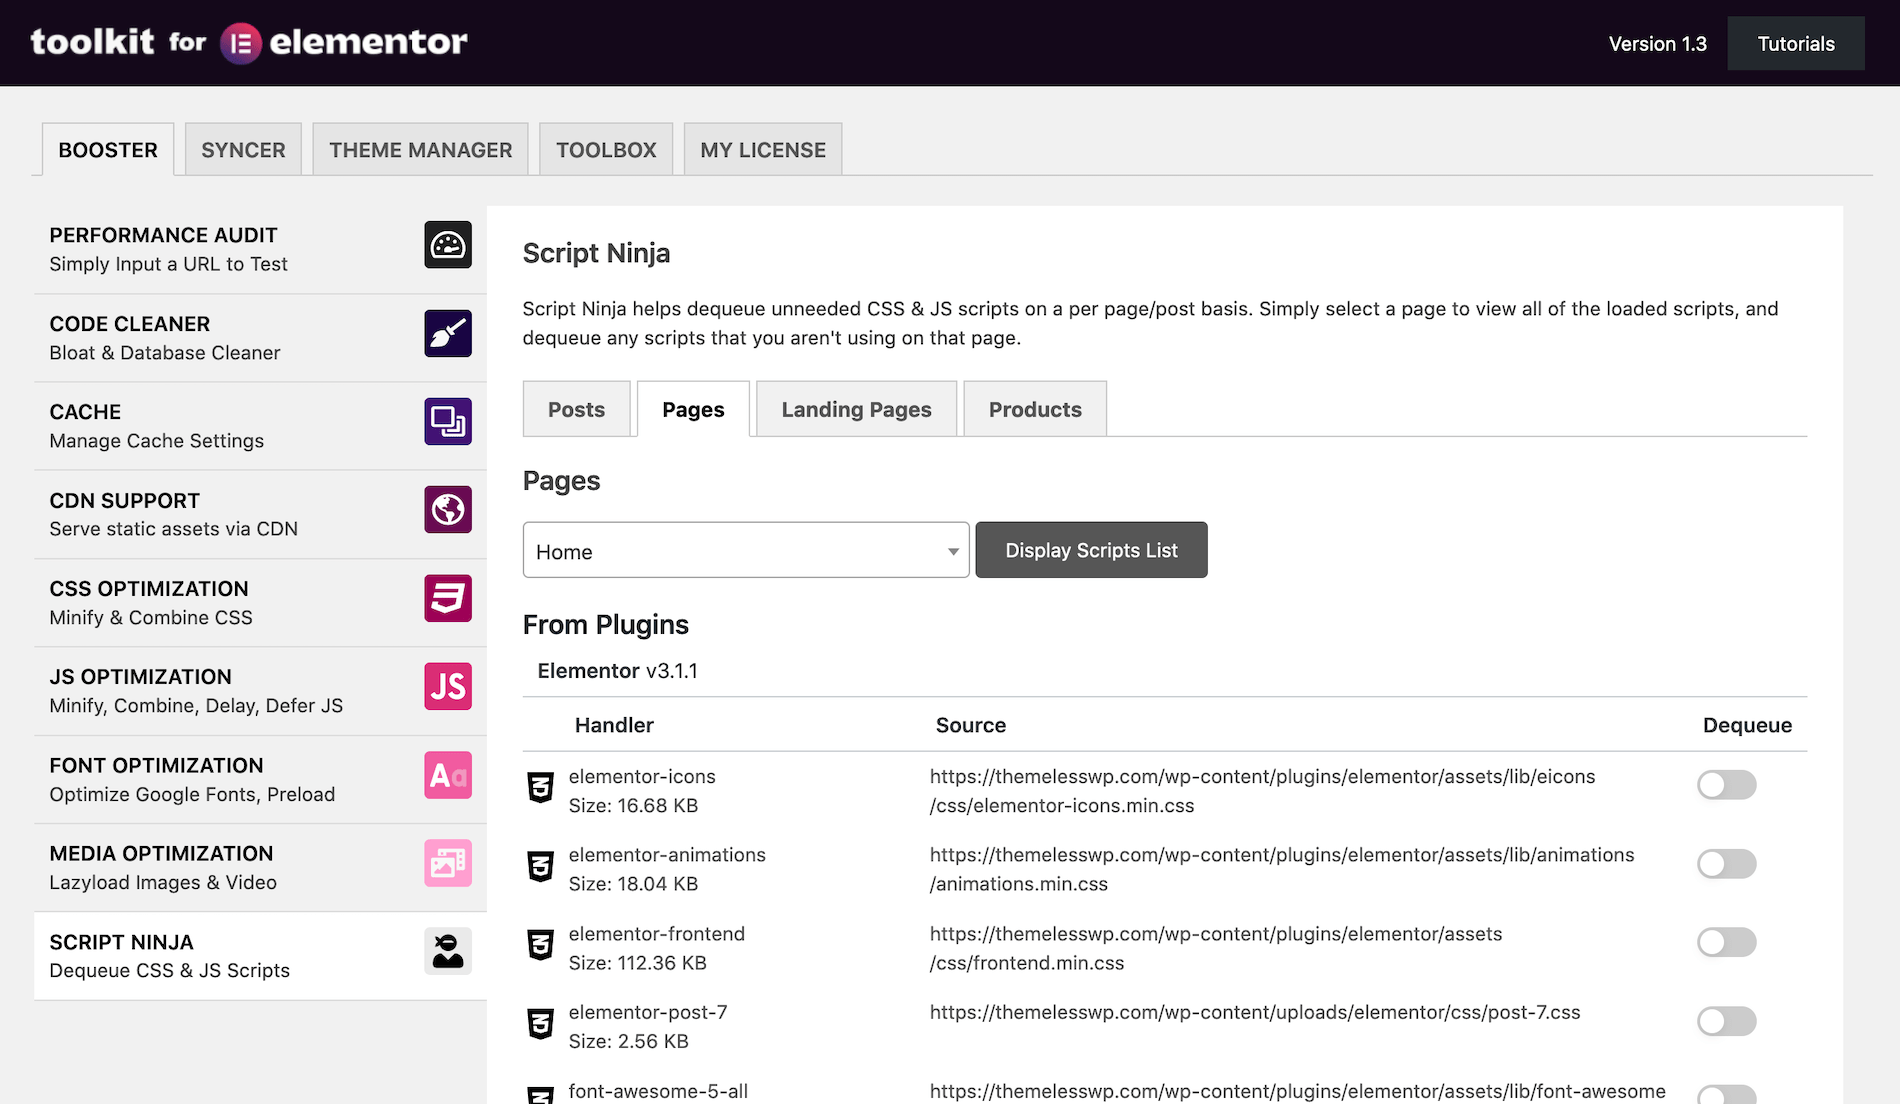Screen dimensions: 1900x1104
Task: Open the Home page select dropdown
Action: pos(746,550)
